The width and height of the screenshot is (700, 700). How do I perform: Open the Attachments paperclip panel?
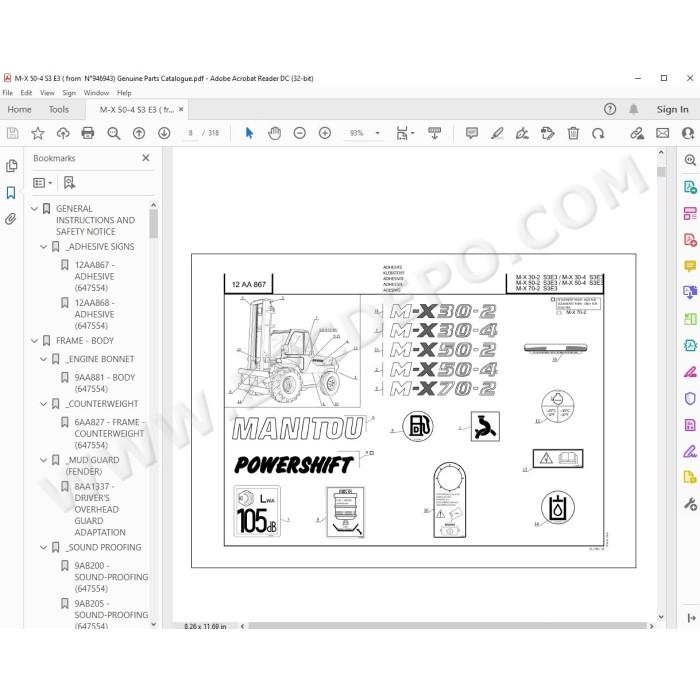11,219
